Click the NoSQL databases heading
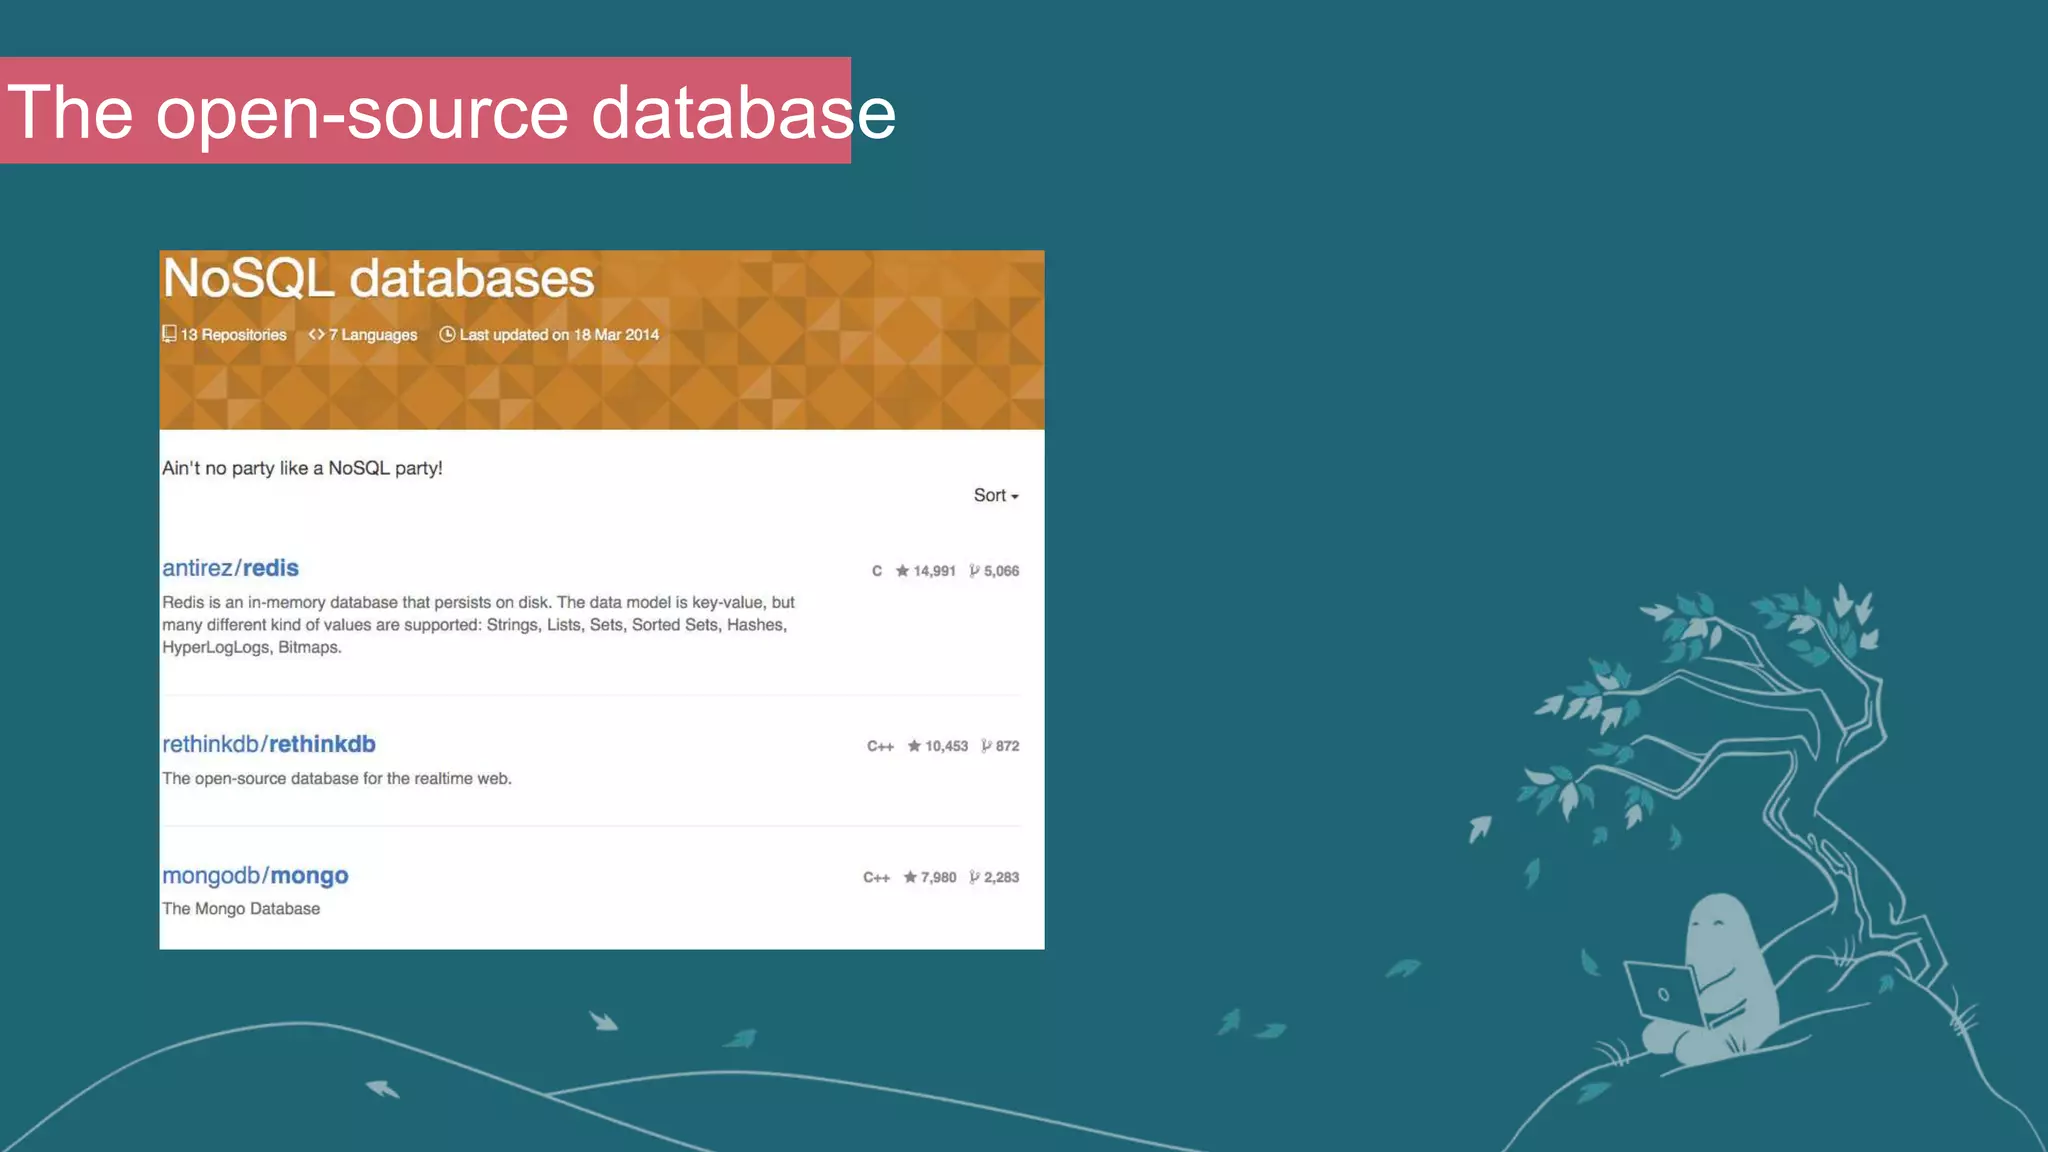Screen dimensions: 2048x1152 378,278
